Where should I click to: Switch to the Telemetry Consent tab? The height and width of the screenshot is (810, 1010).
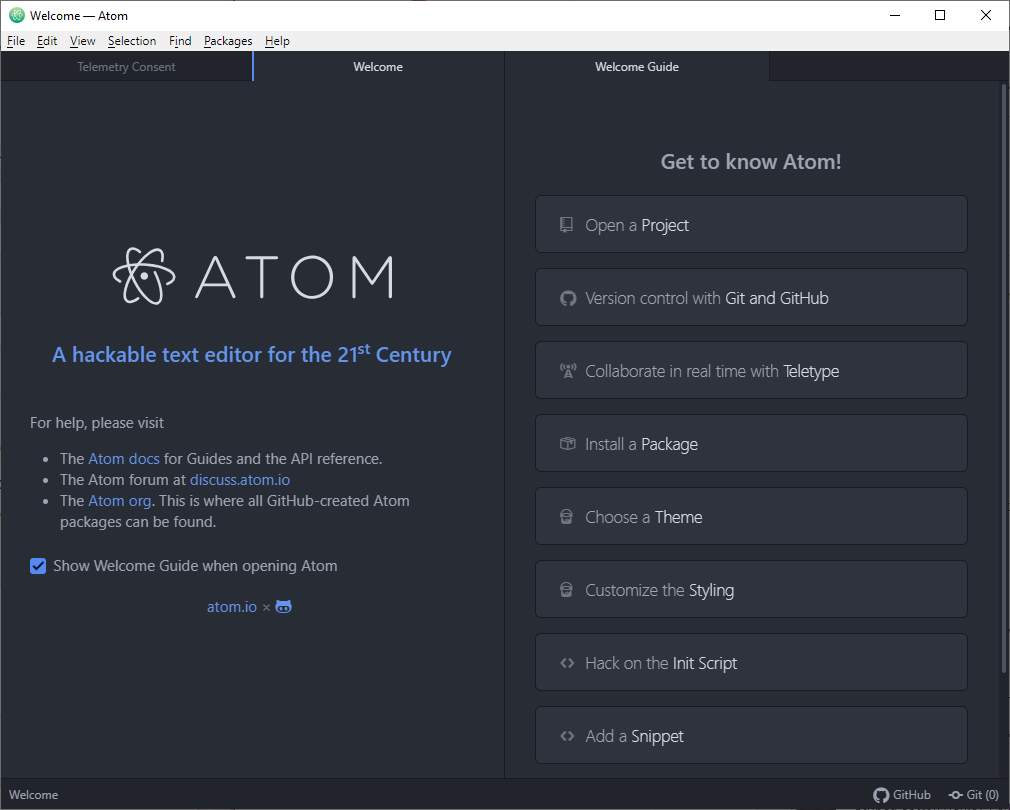pos(126,66)
